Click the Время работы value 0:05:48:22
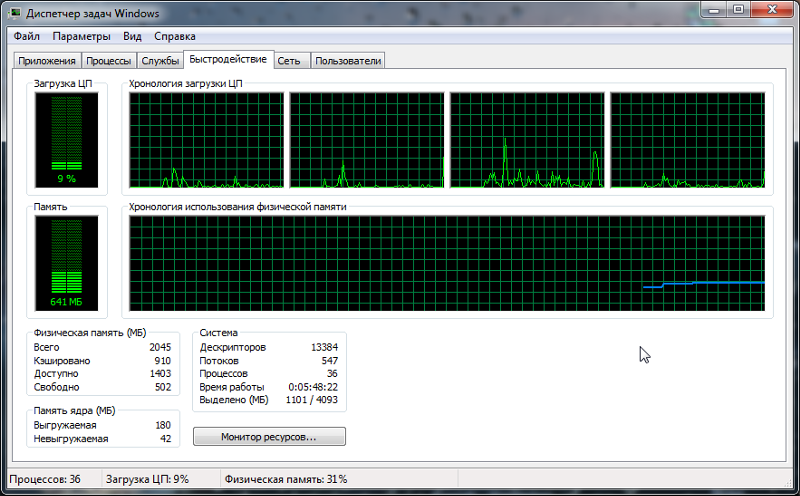Viewport: 800px width, 496px height. [x=313, y=387]
